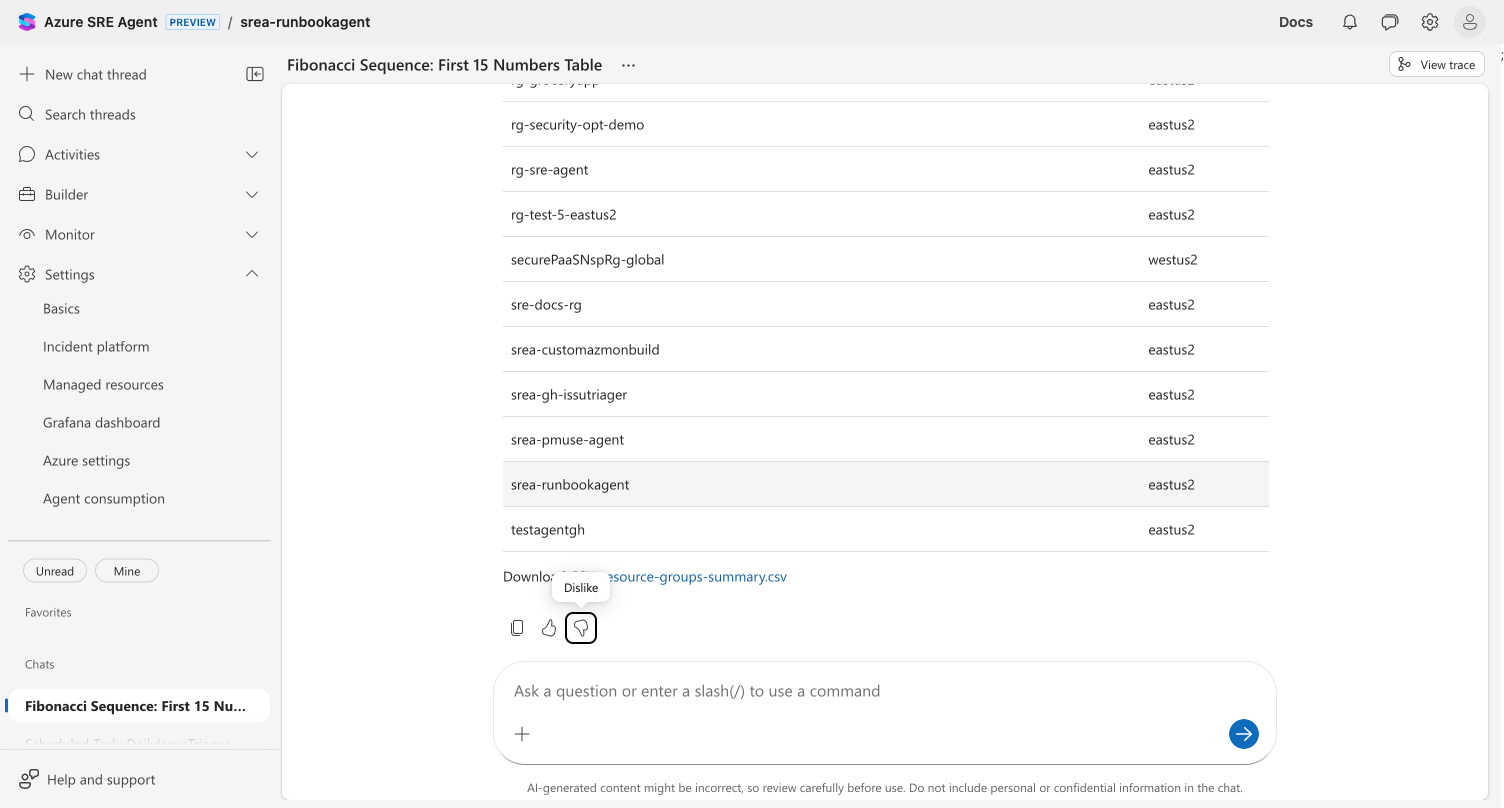Click the View trace button
The image size is (1504, 808).
[x=1437, y=64]
